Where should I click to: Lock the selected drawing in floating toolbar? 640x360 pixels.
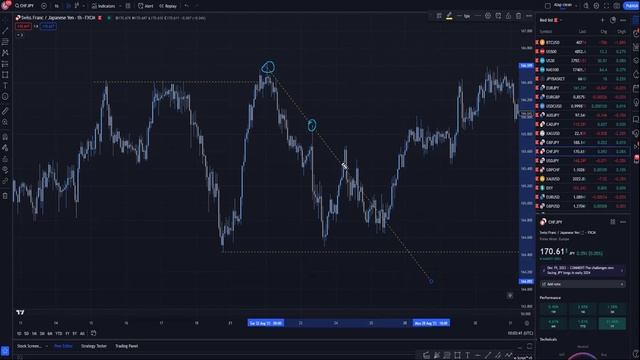coord(508,16)
